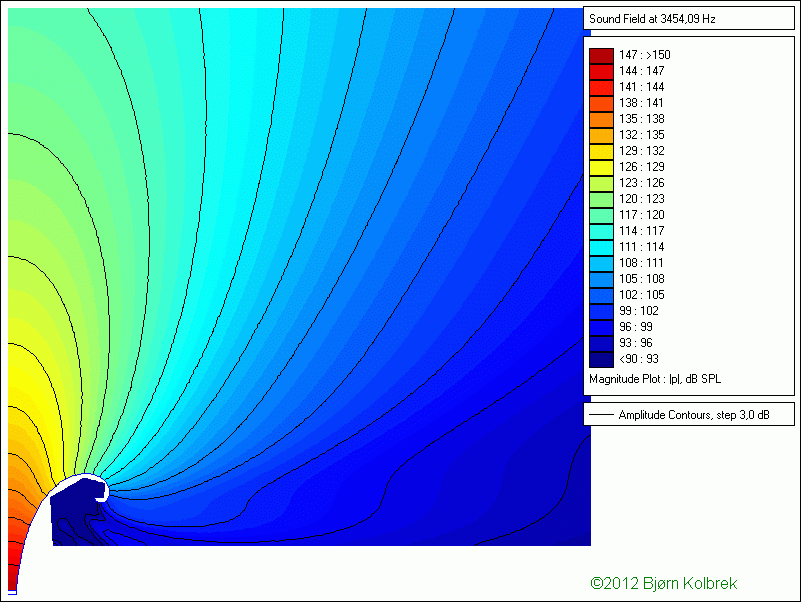The width and height of the screenshot is (801, 602).
Task: Select the 111 : 114 cyan swatch
Action: point(601,247)
